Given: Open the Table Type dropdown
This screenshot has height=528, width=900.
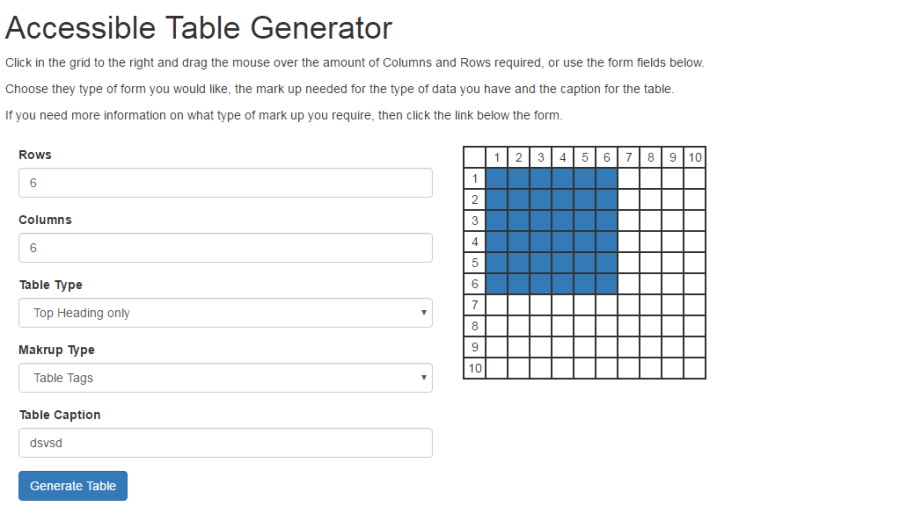Looking at the screenshot, I should click(x=225, y=313).
